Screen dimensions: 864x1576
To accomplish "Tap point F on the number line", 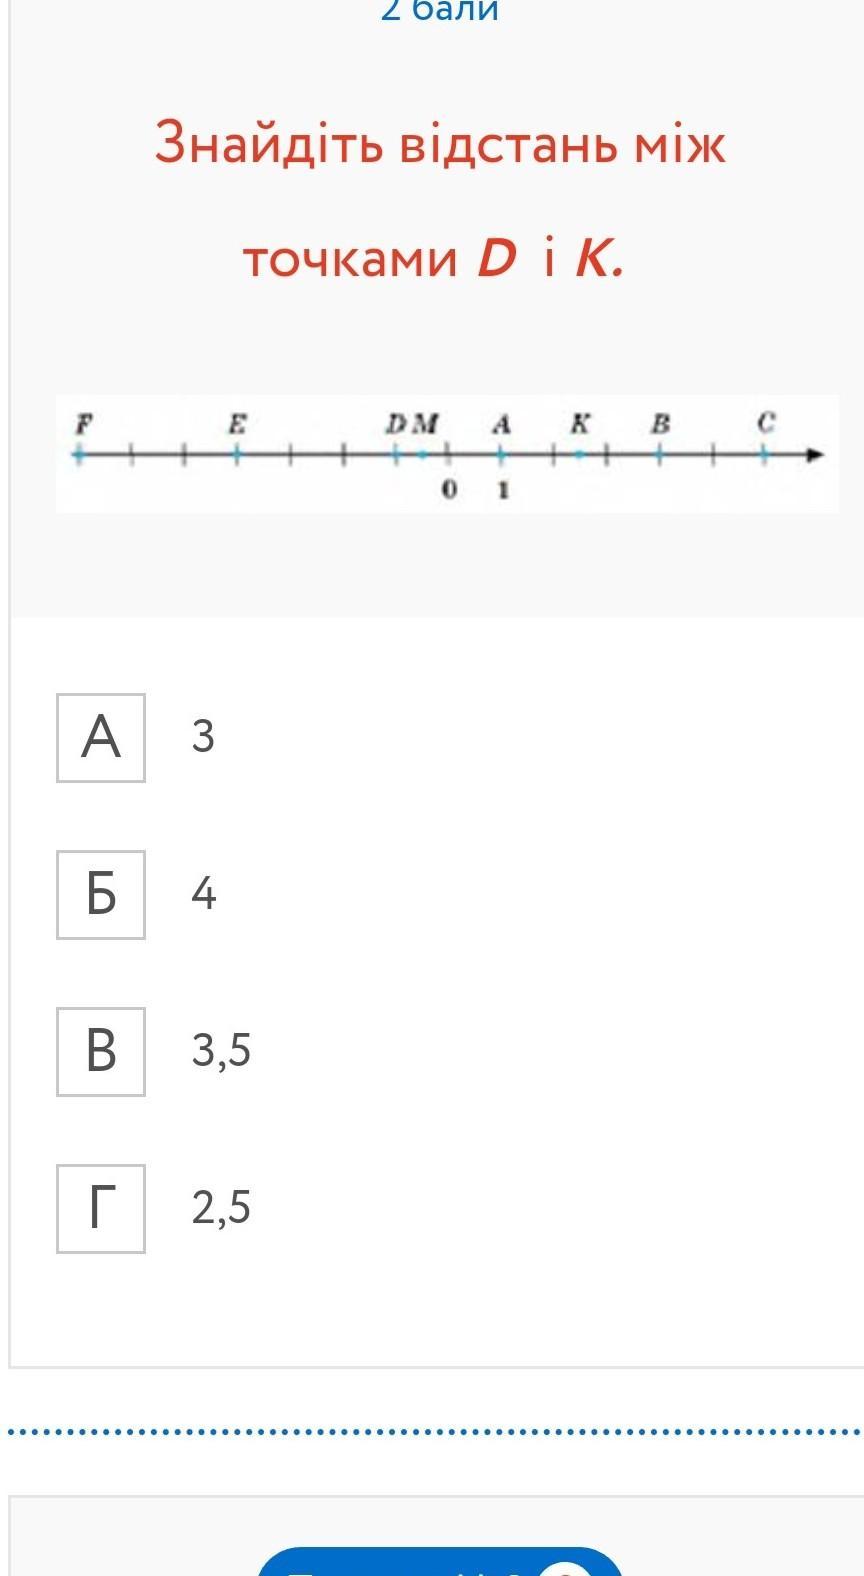I will pos(80,455).
